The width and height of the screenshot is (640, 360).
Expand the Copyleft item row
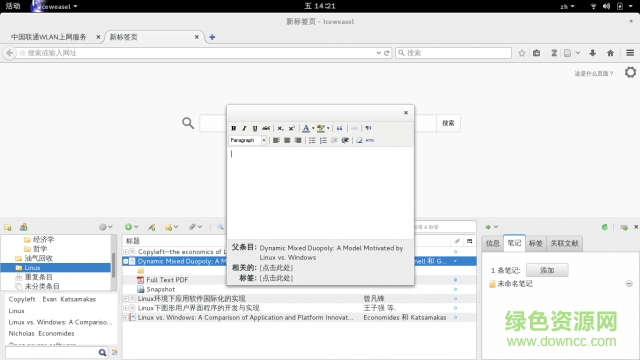click(x=126, y=252)
